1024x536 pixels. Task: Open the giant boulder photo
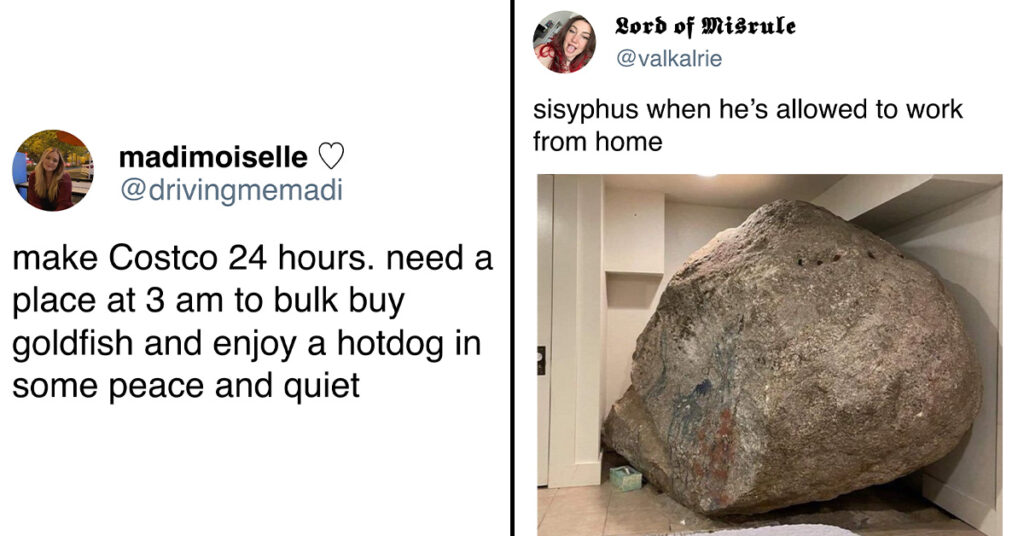coord(770,355)
